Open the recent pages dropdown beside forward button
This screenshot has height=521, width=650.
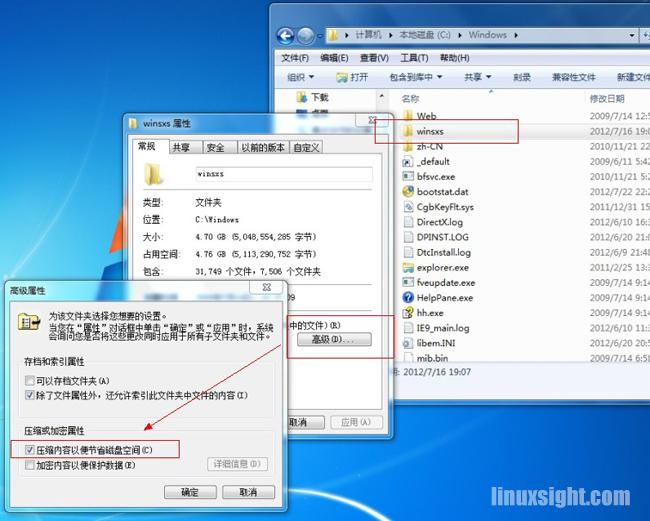point(320,36)
